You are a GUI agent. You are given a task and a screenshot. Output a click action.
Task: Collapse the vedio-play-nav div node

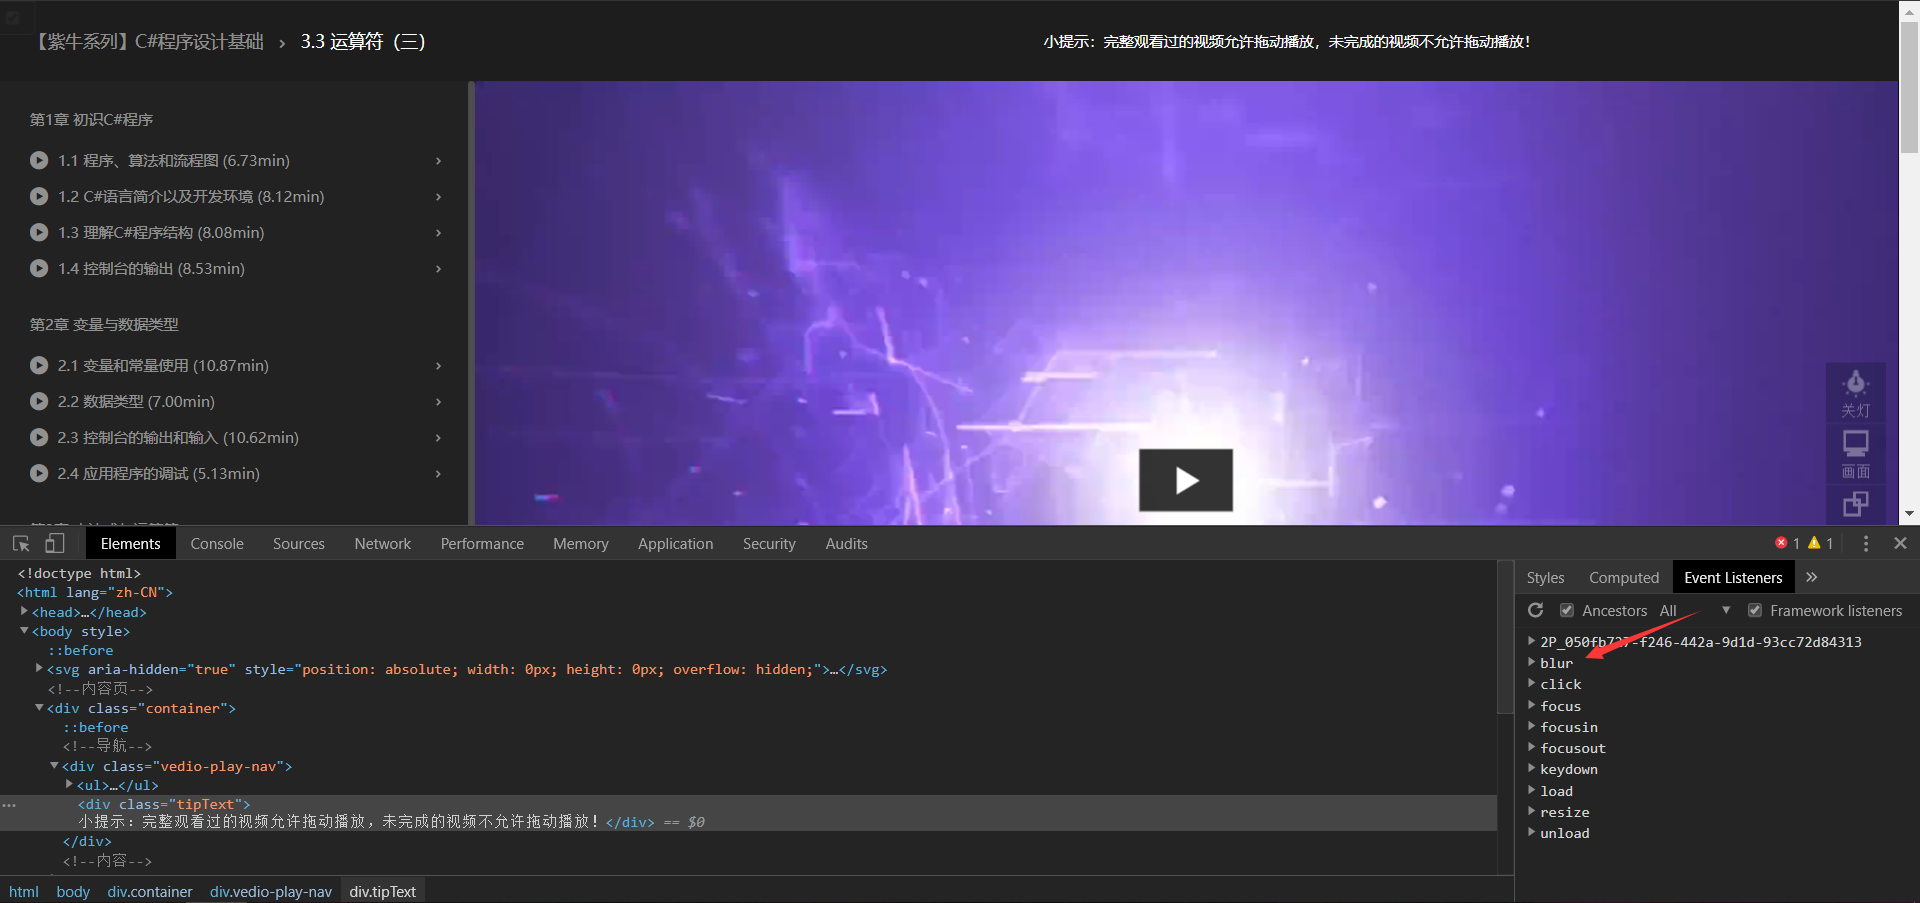54,765
